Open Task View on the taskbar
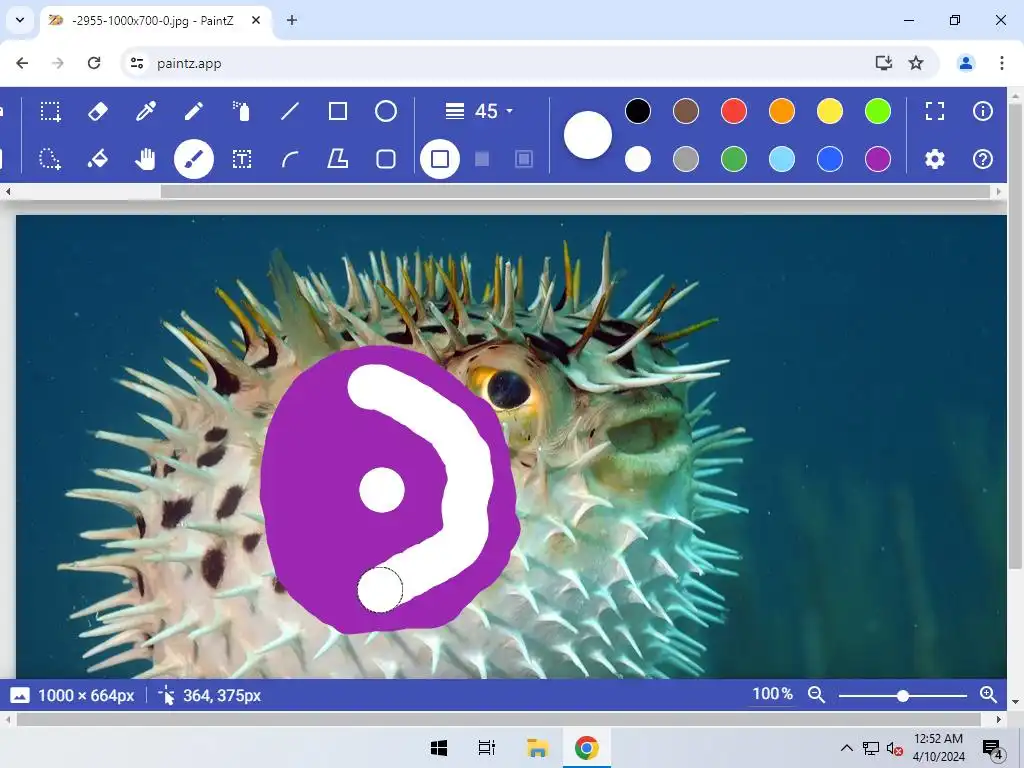The image size is (1024, 768). (487, 748)
